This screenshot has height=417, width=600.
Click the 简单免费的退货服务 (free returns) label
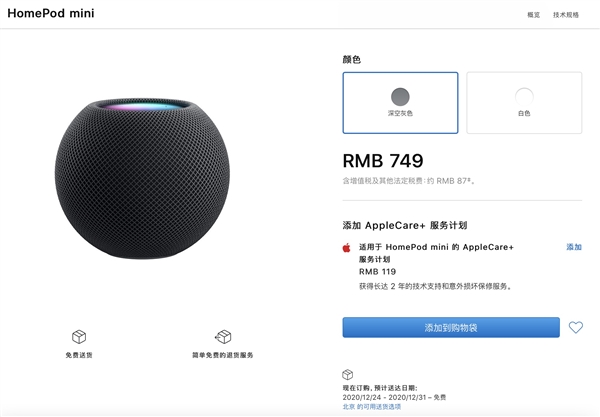point(223,355)
